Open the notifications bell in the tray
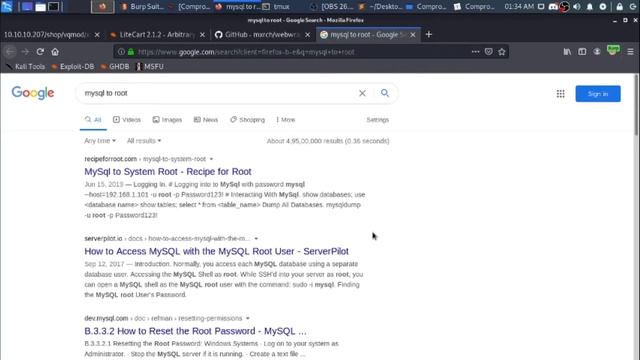 click(589, 7)
